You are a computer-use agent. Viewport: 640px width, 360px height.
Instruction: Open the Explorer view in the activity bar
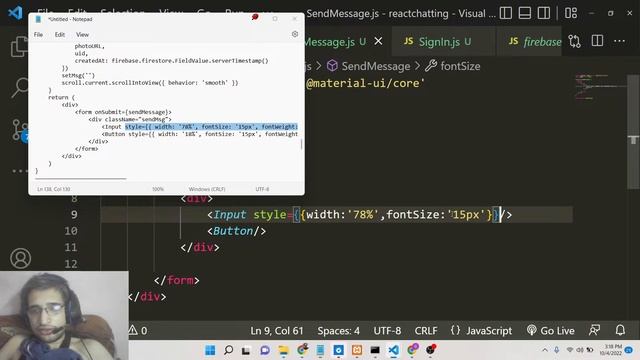(19, 47)
